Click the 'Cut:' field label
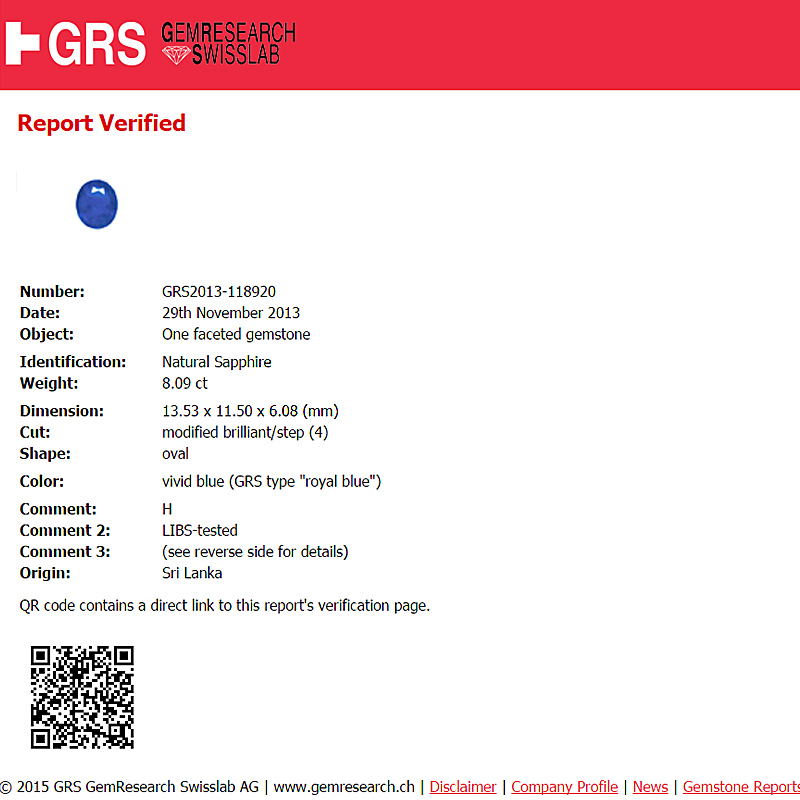The image size is (800, 800). tap(35, 432)
